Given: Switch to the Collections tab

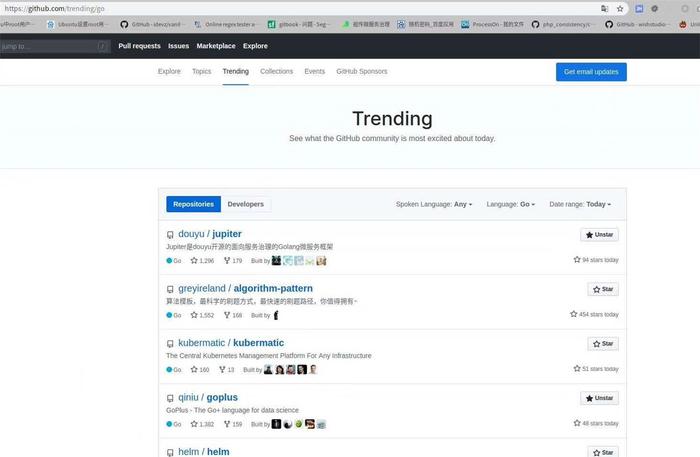Looking at the screenshot, I should click(277, 71).
